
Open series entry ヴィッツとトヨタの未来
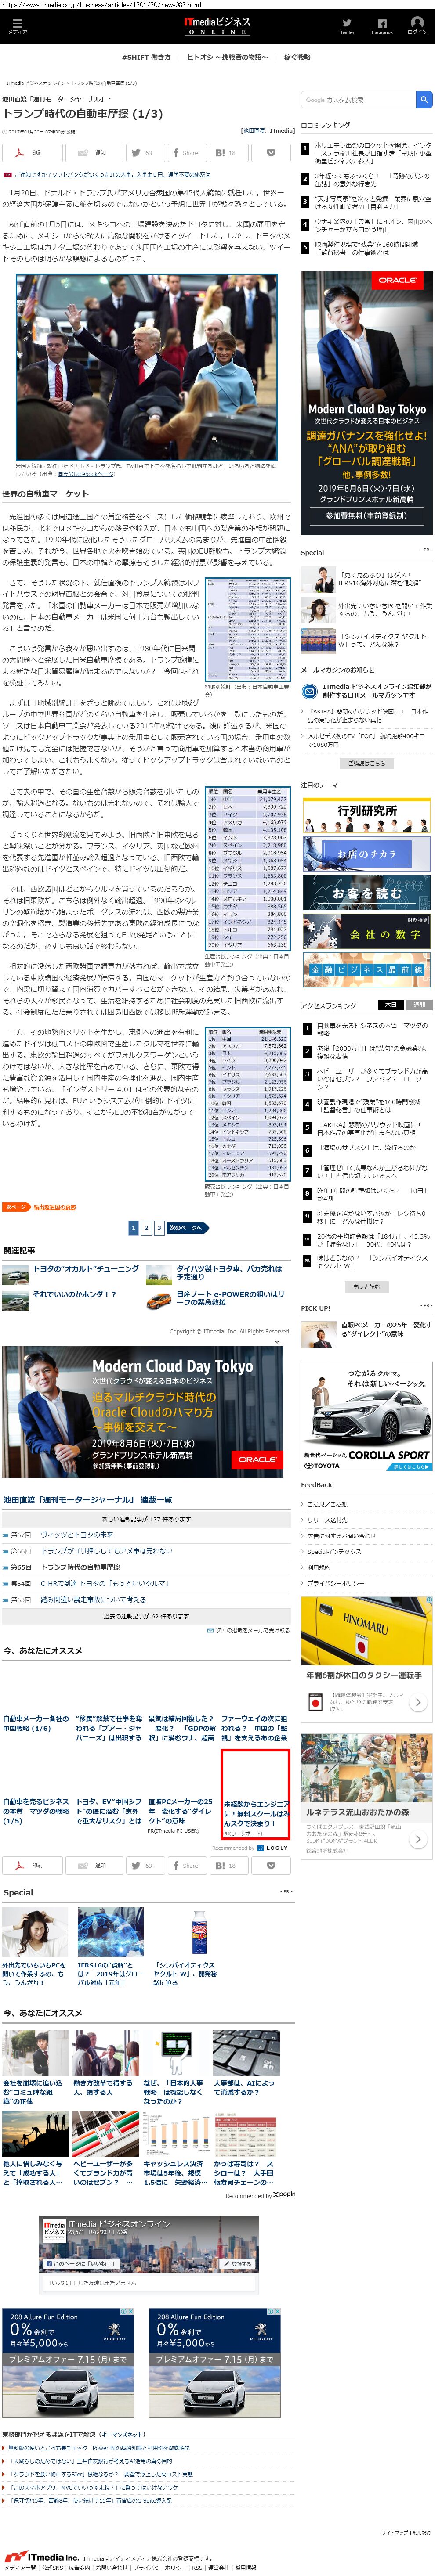77,1534
